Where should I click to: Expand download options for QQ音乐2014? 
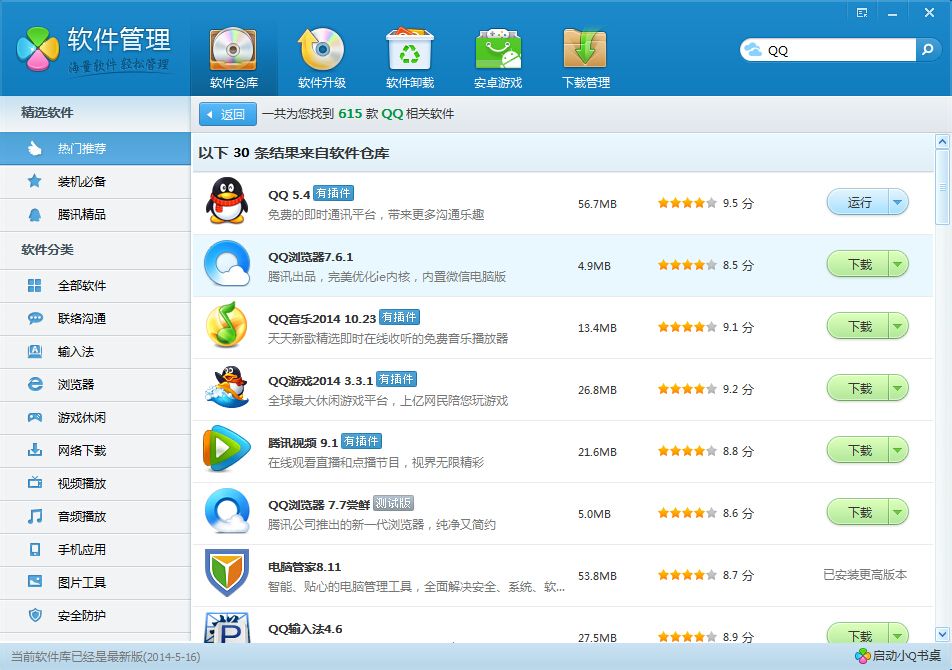[x=898, y=327]
